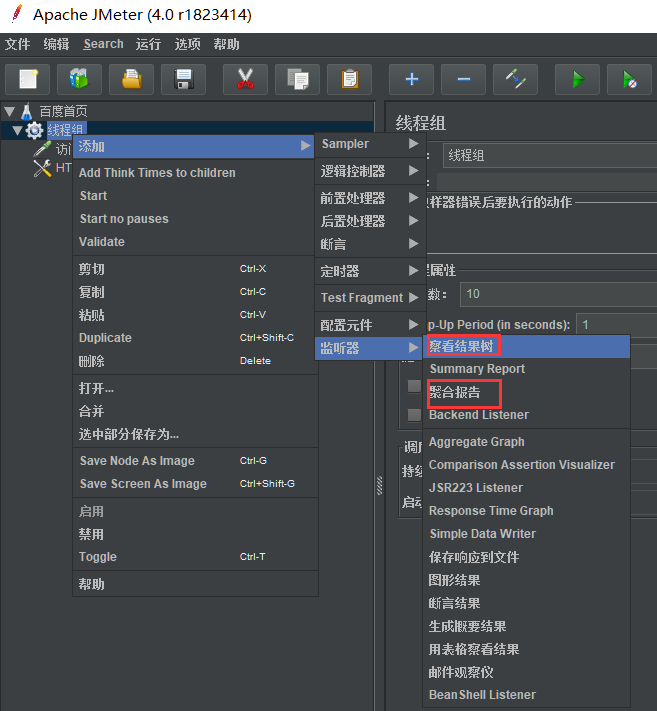Open the 文件 menu

pos(18,44)
